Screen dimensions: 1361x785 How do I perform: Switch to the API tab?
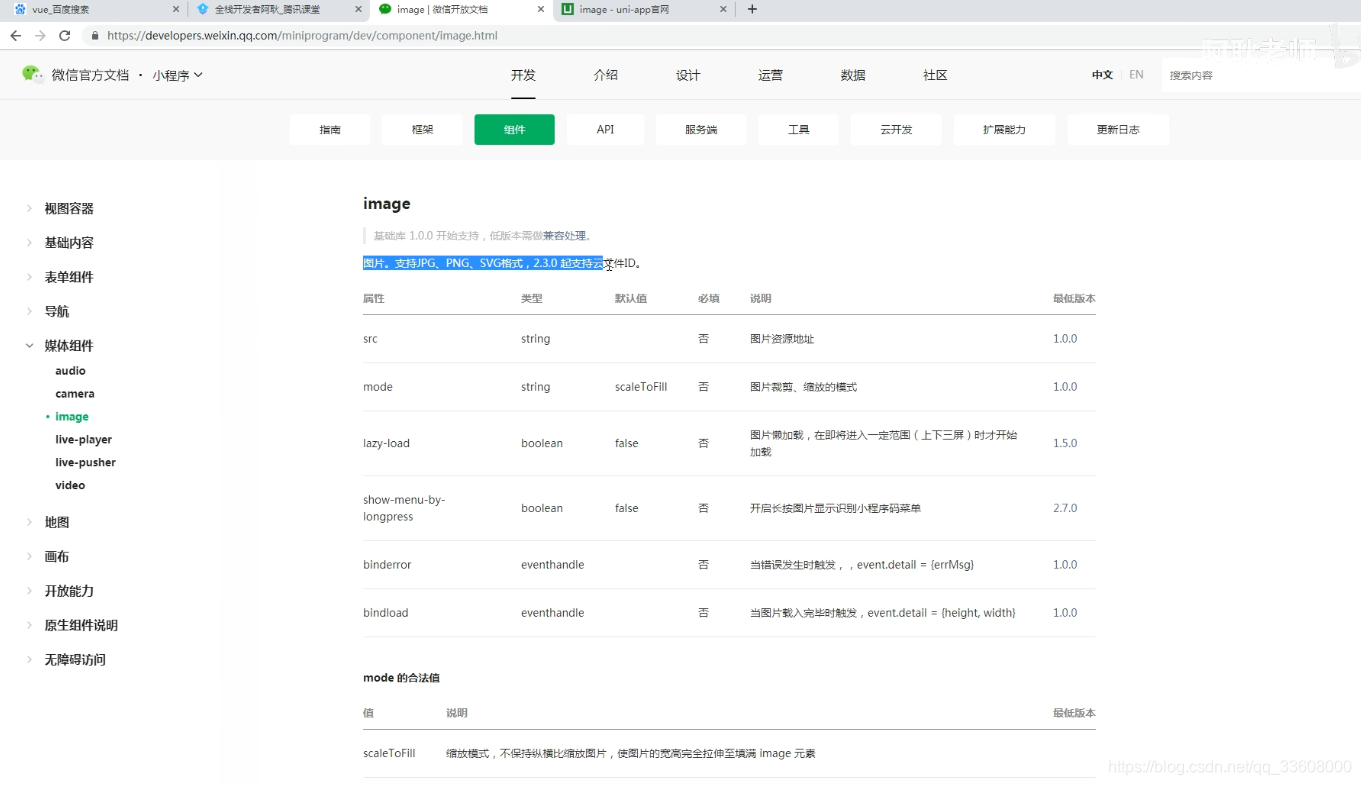click(605, 129)
